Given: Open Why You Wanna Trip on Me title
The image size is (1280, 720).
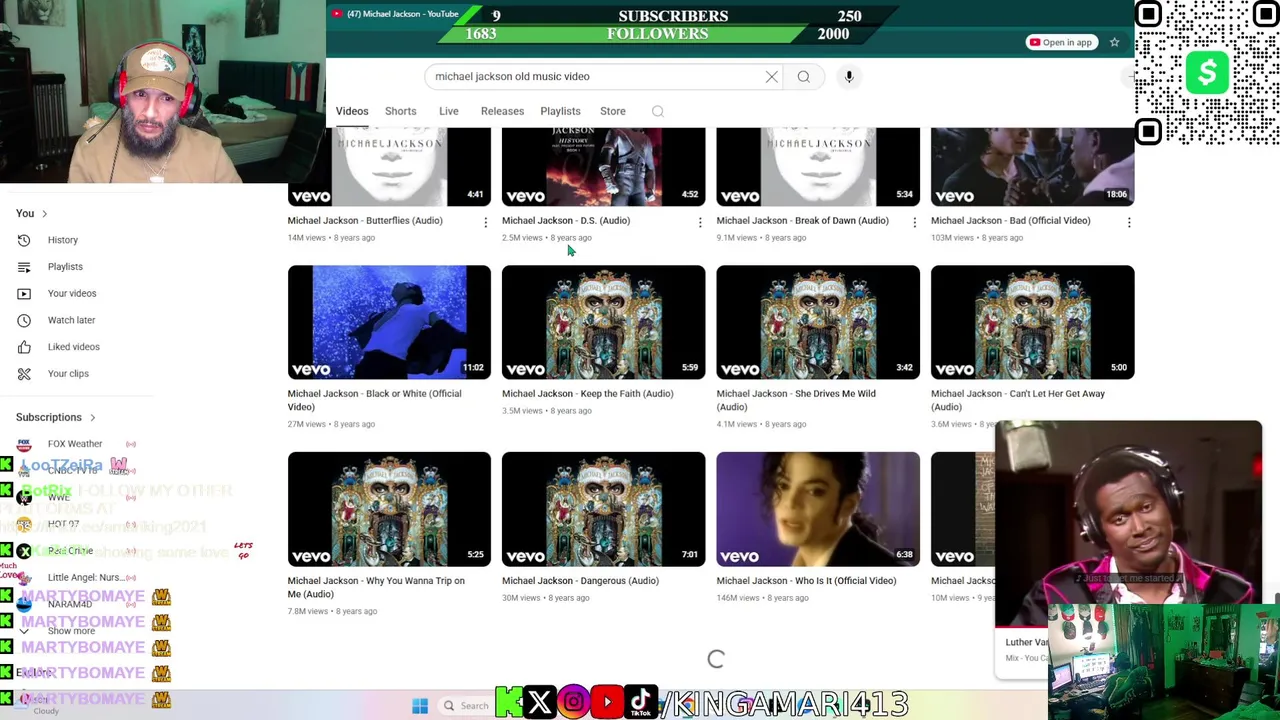Looking at the screenshot, I should point(376,587).
